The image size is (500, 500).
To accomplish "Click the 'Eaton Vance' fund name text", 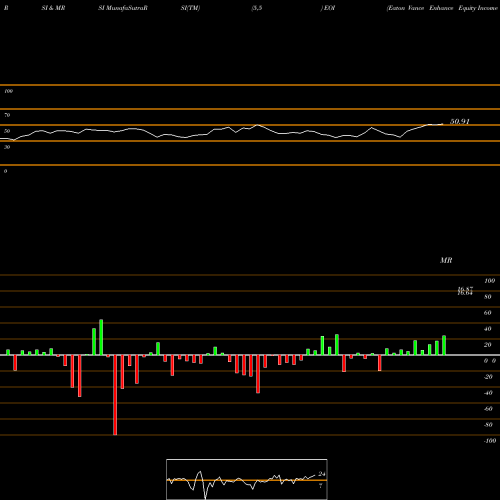I will click(x=405, y=8).
